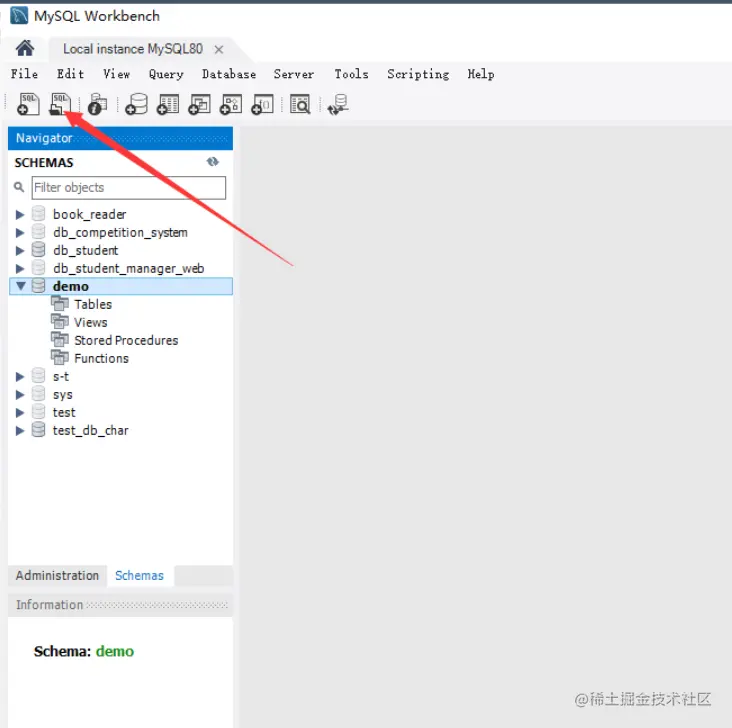Click the green demo schema name text

tap(115, 651)
